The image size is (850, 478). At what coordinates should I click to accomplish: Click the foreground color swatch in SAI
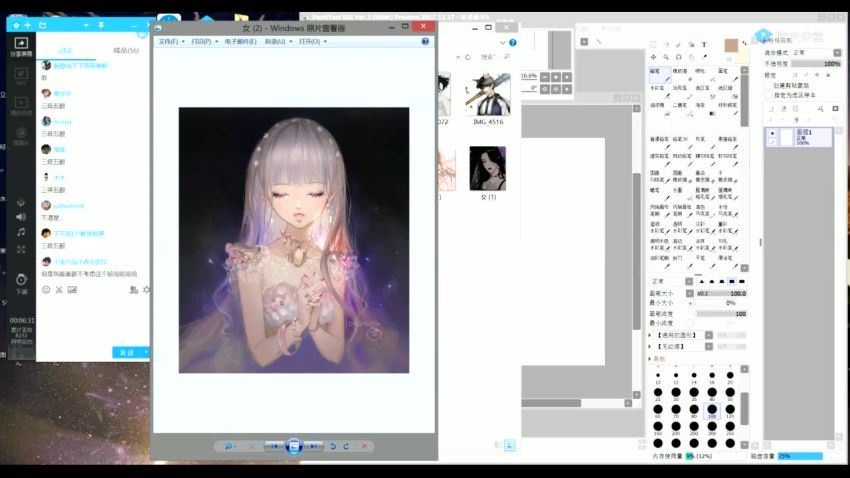[x=731, y=45]
